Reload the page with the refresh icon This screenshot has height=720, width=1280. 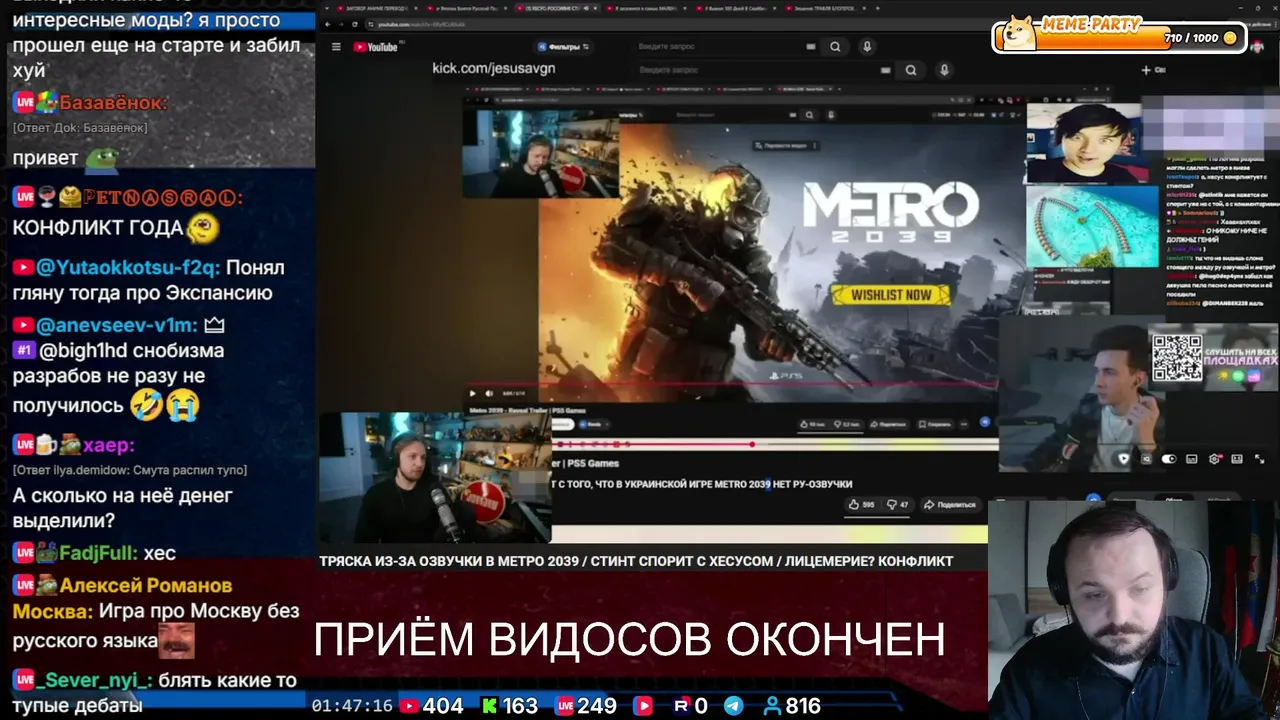click(354, 24)
